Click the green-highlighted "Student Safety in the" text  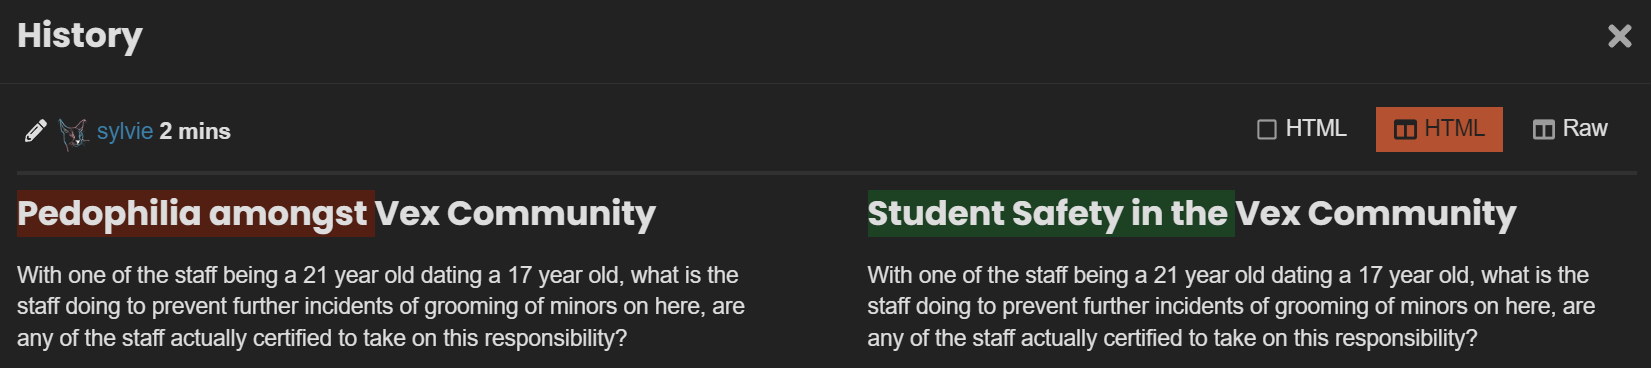[1051, 213]
